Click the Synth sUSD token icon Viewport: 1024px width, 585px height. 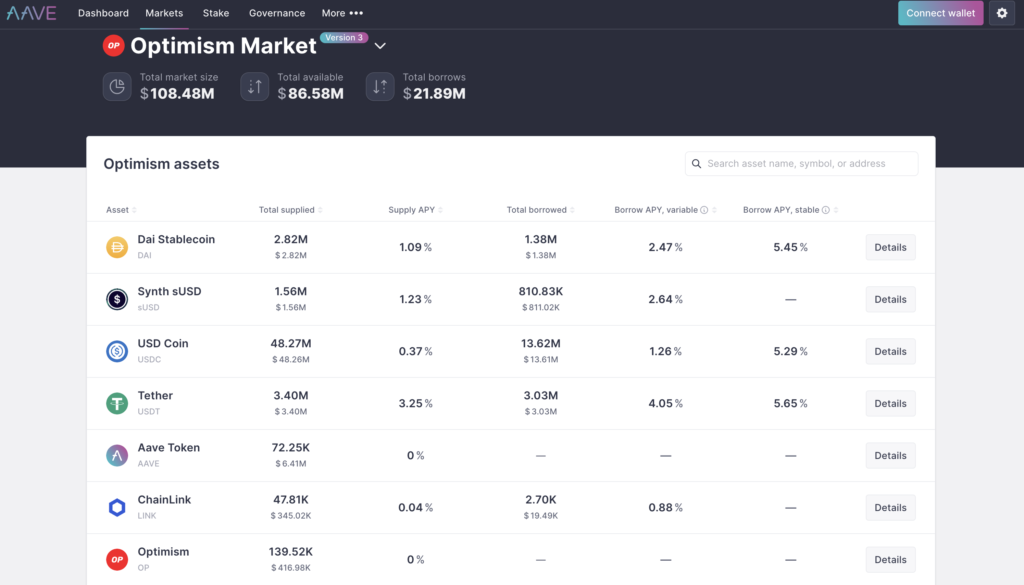click(117, 299)
